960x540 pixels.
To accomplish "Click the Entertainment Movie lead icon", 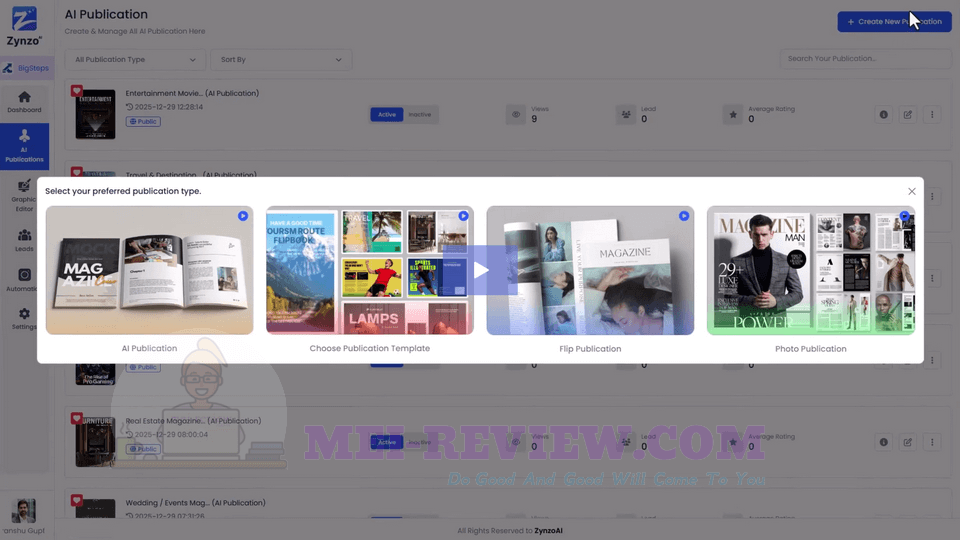I will point(626,114).
